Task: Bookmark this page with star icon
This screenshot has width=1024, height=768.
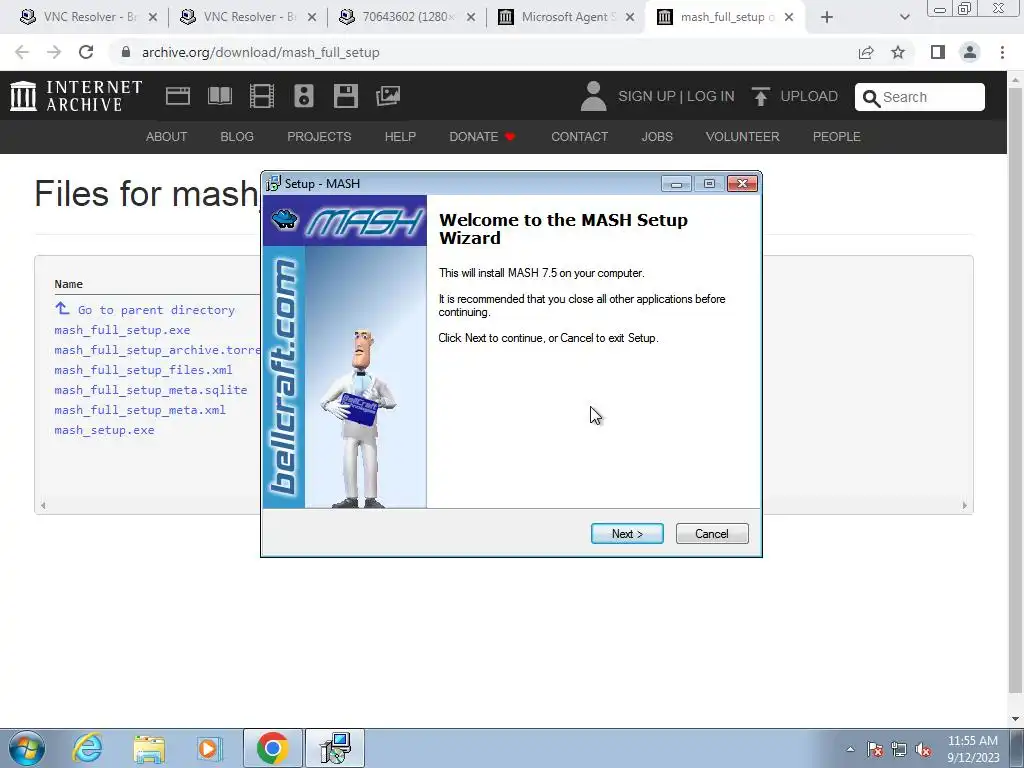Action: 898,52
